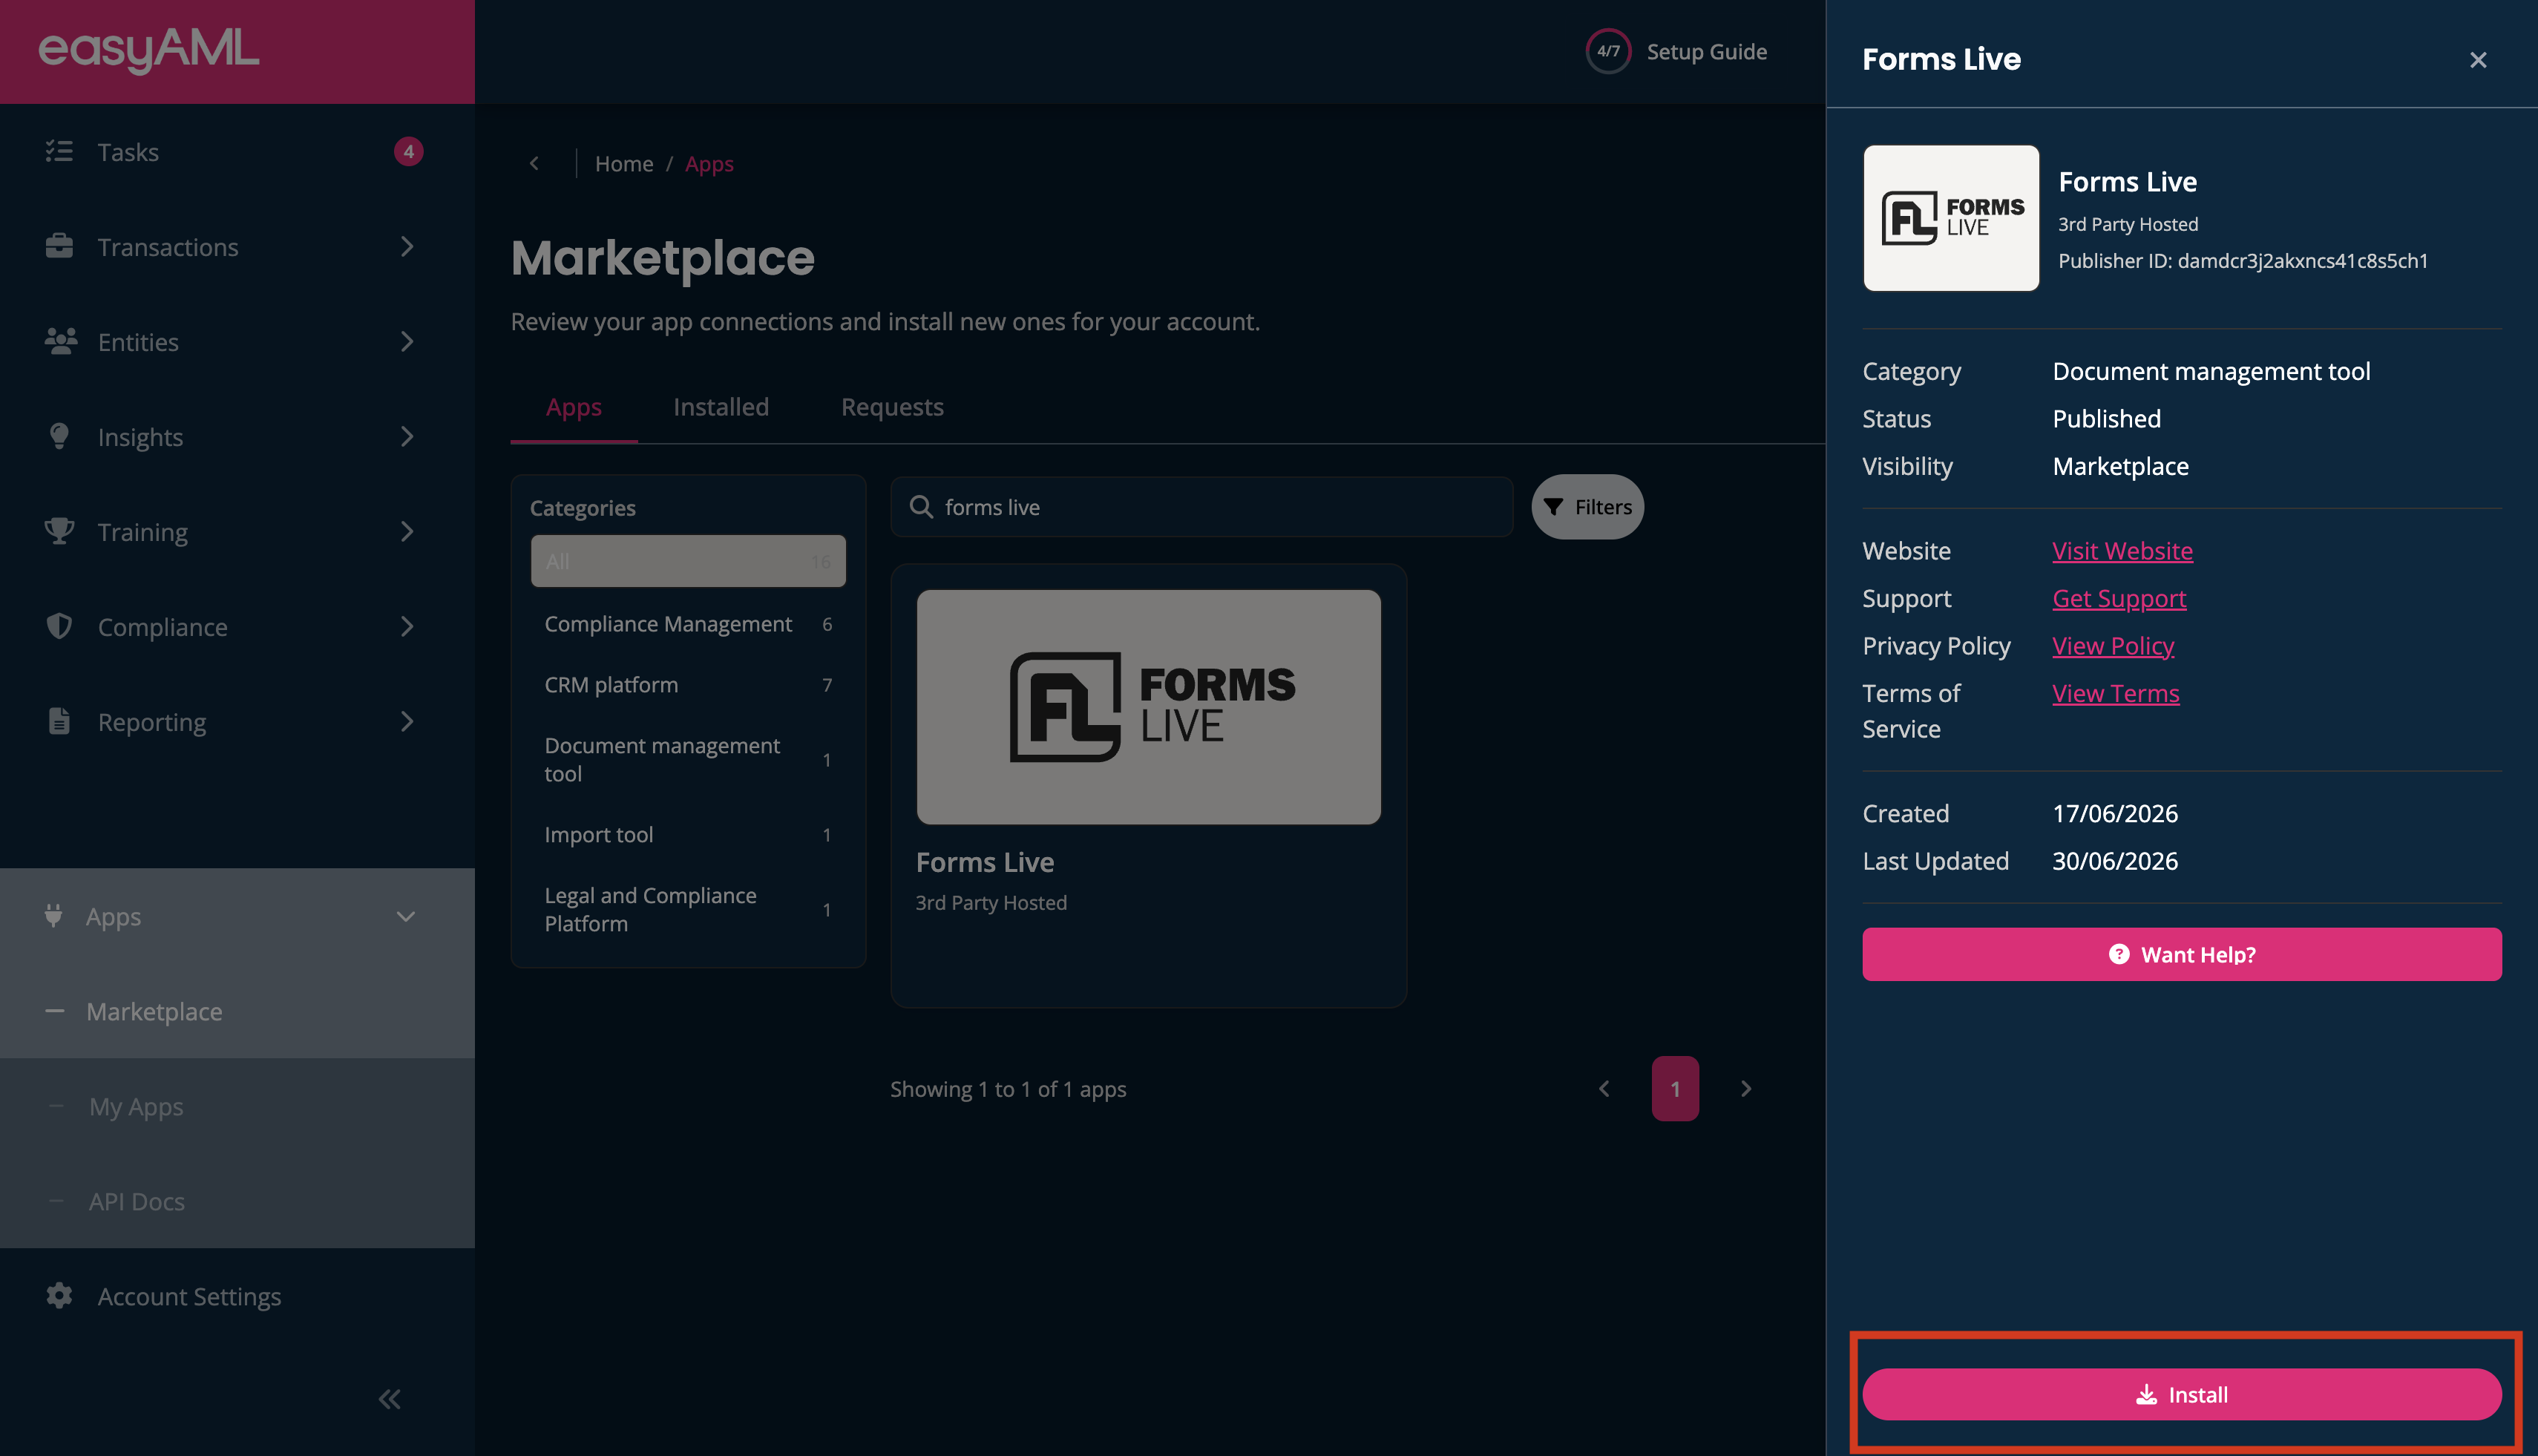Expand the Training menu chevron

point(406,531)
